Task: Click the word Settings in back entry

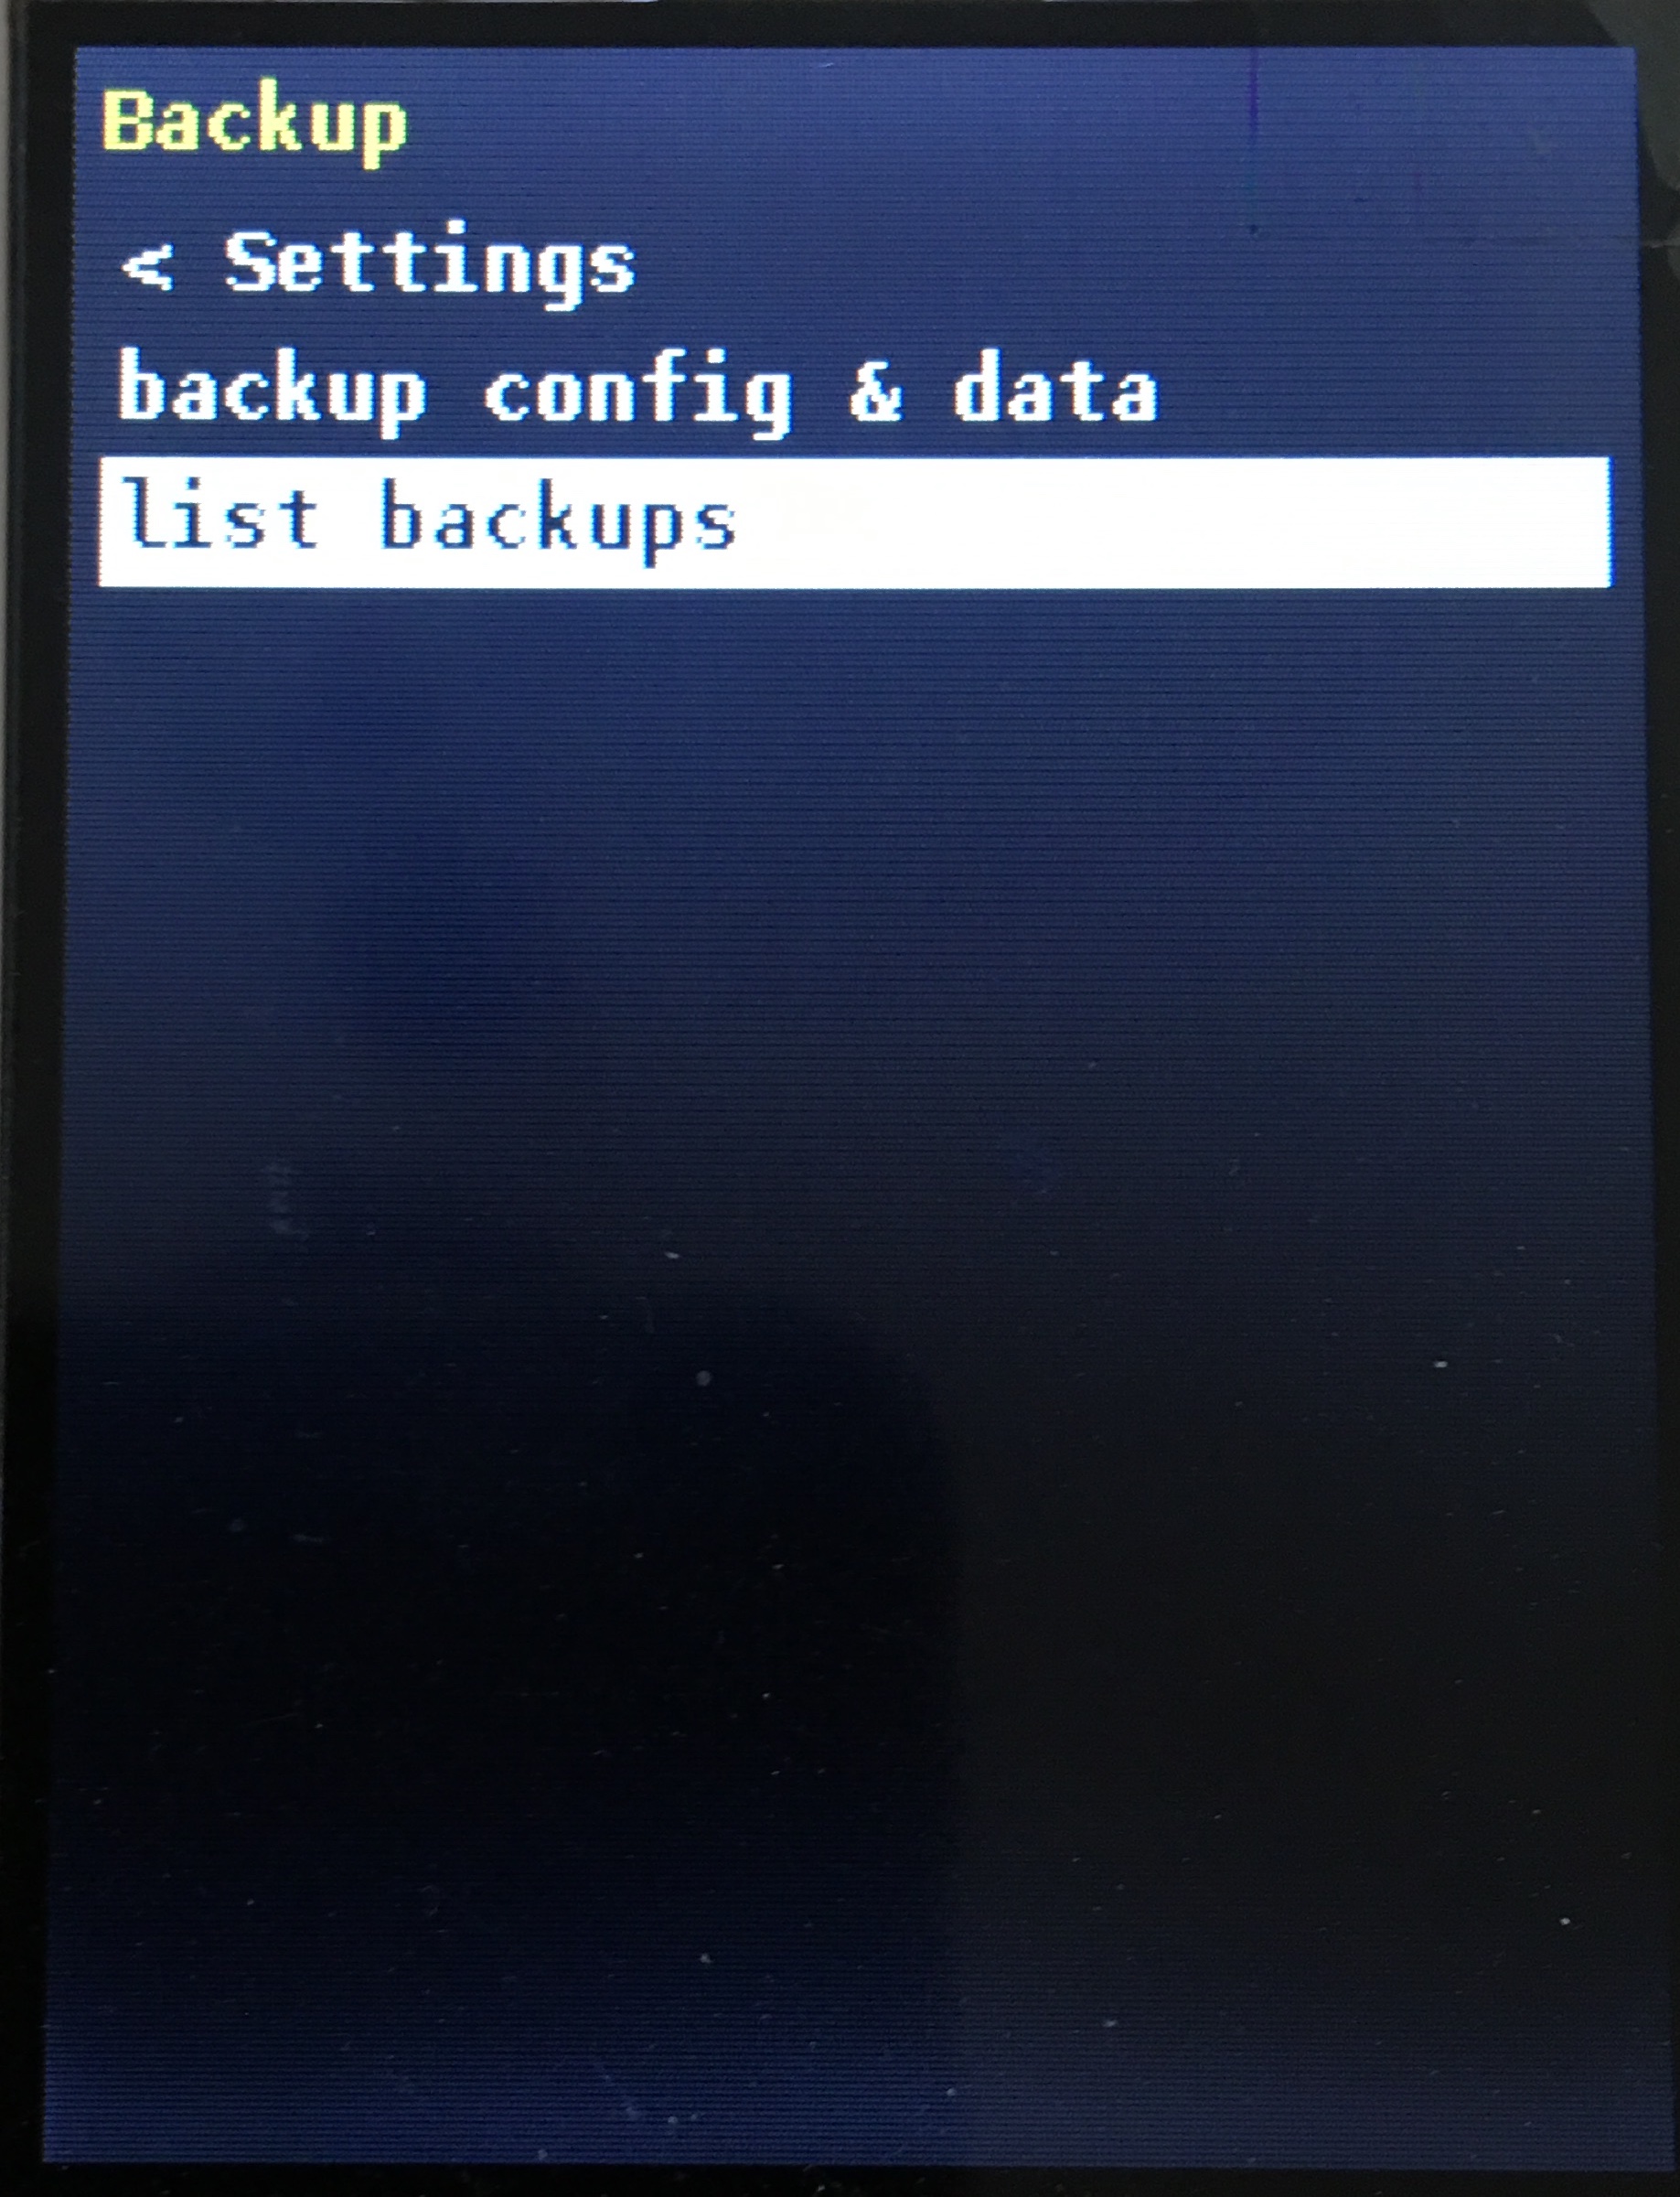Action: (430, 264)
